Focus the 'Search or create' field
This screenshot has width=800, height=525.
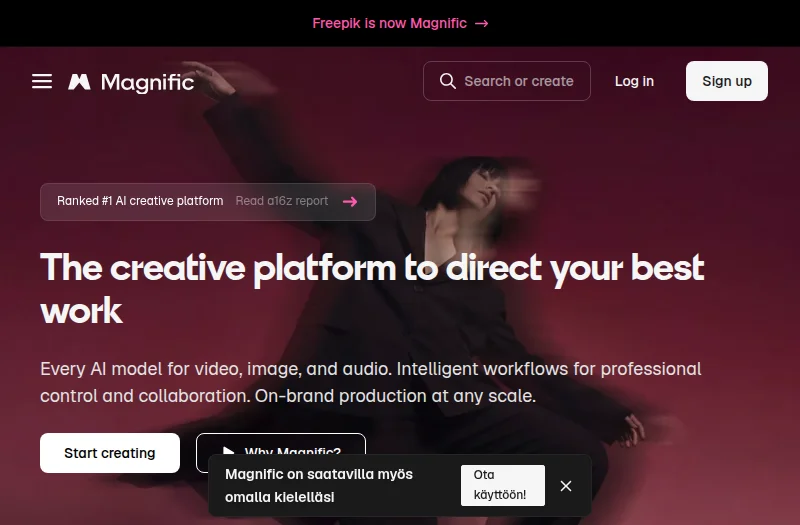(507, 81)
